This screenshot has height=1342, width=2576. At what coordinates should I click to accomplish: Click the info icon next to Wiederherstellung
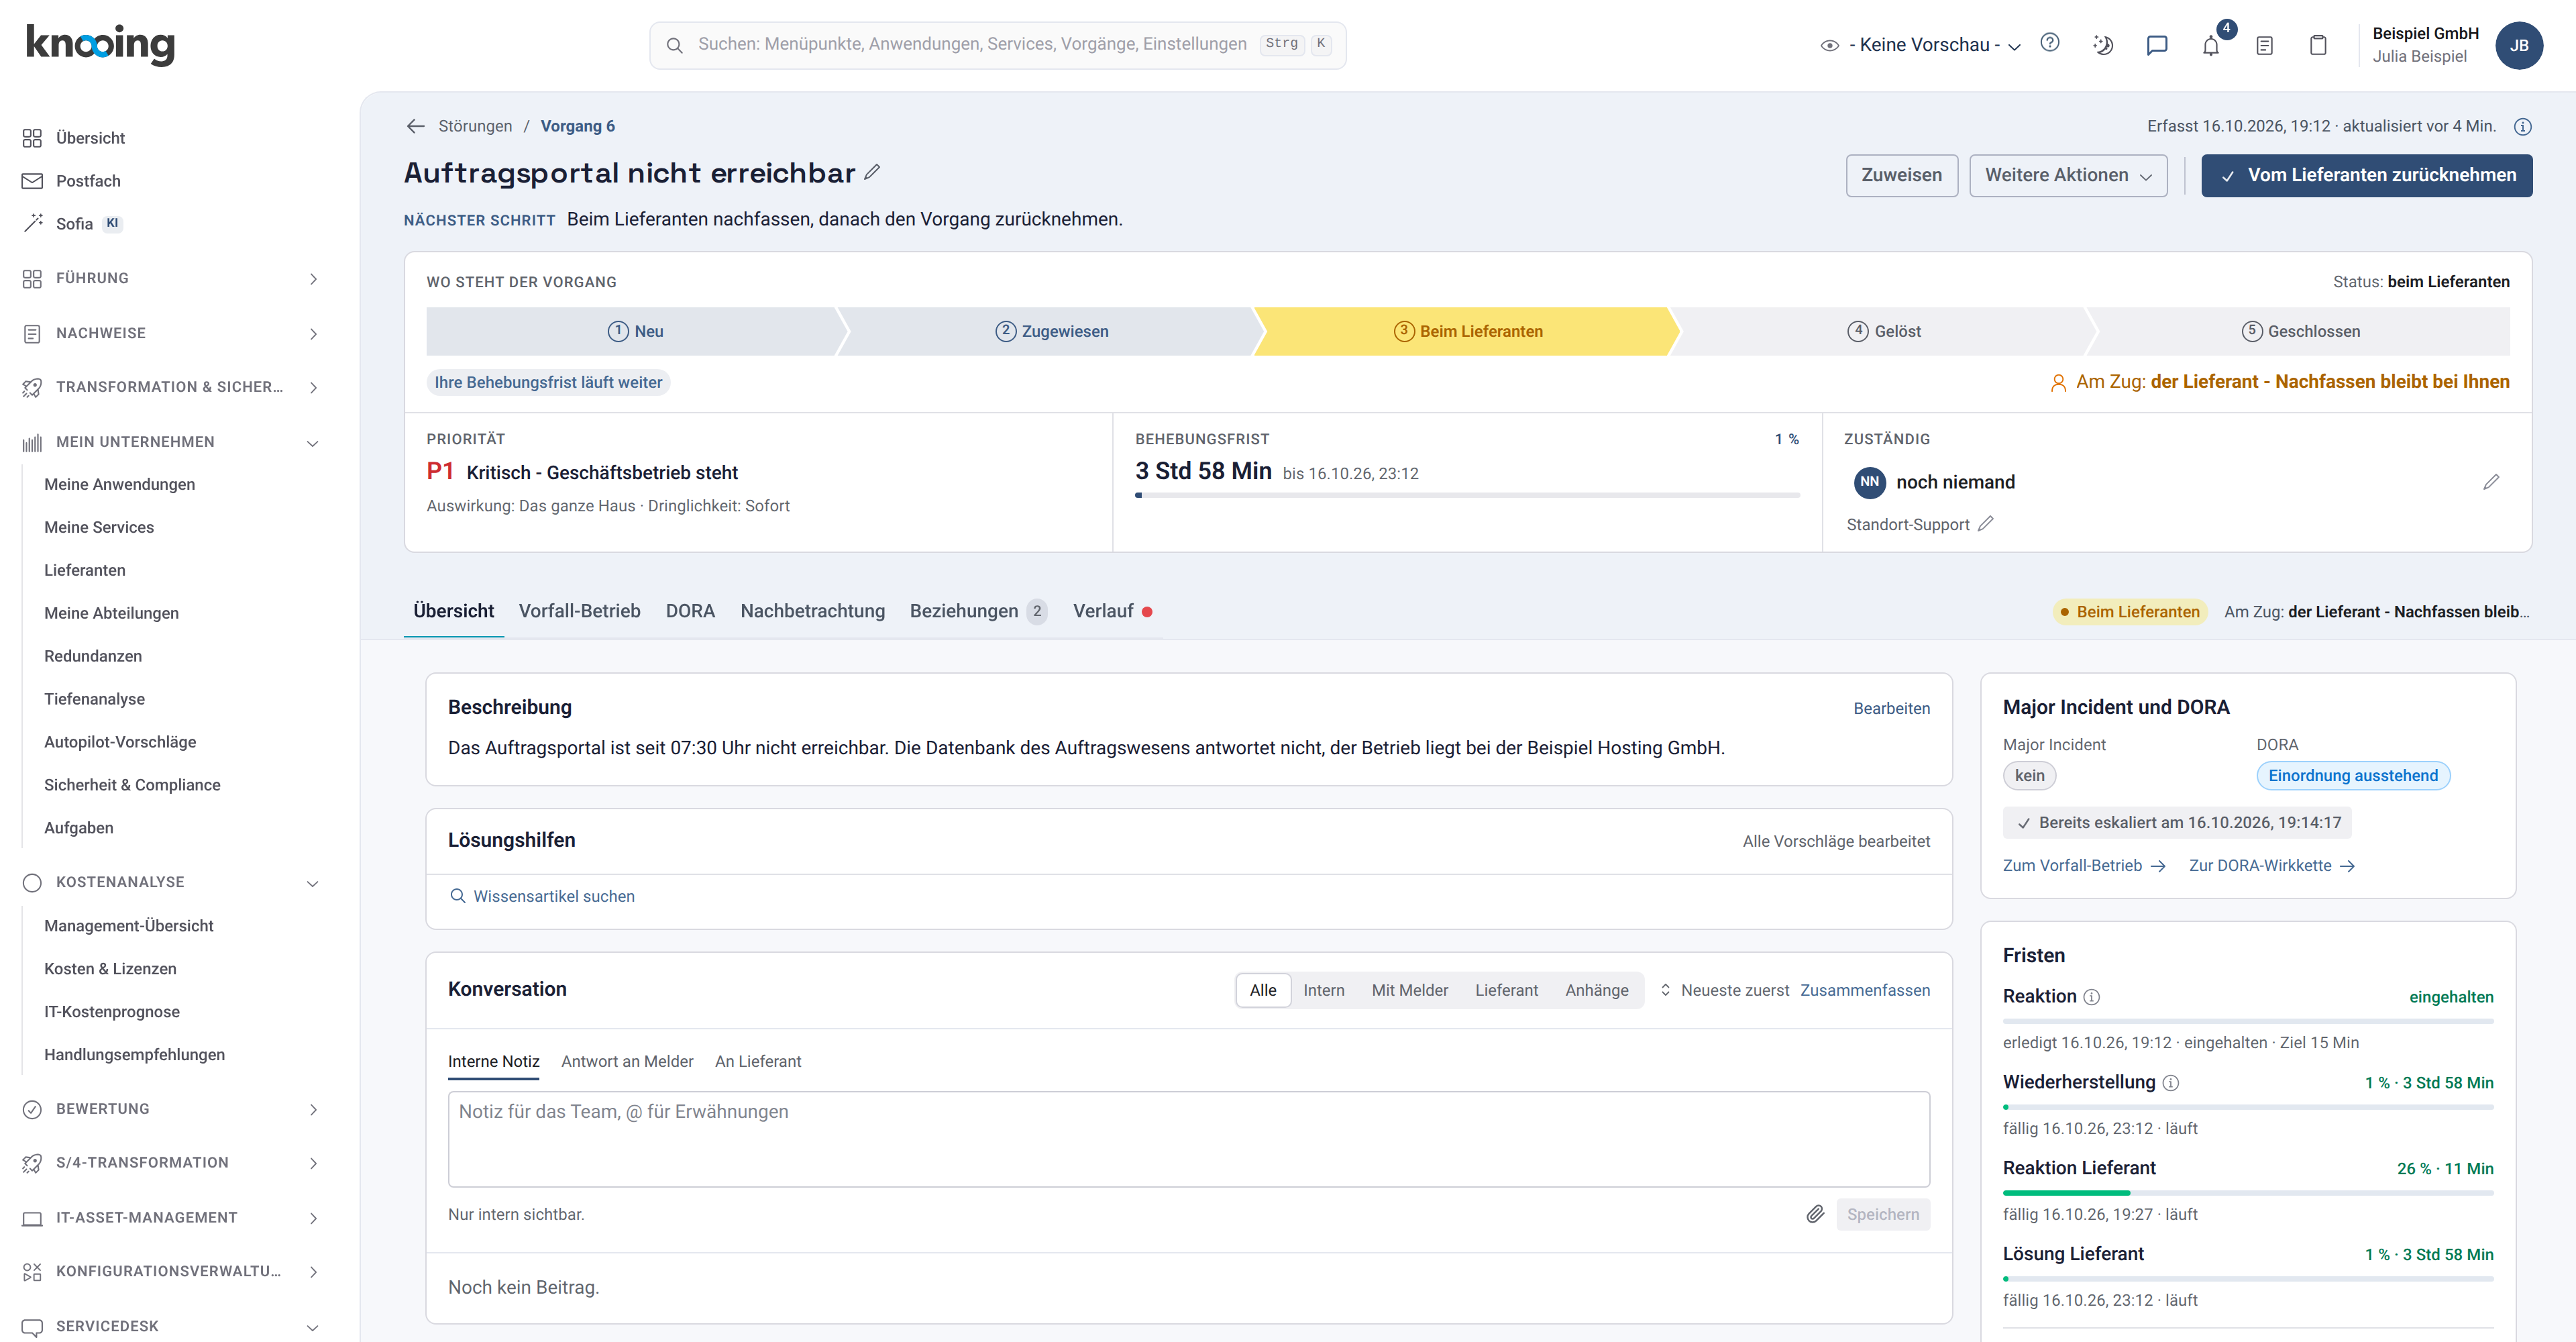pos(2170,1083)
